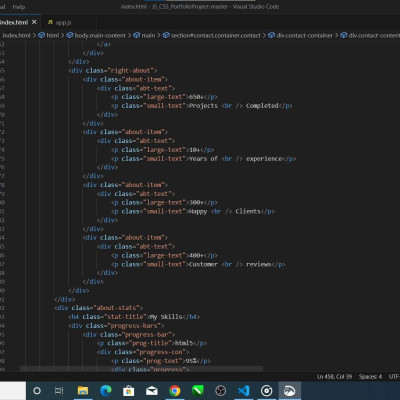Open Microsoft Edge from the taskbar
The height and width of the screenshot is (400, 400).
(x=106, y=391)
